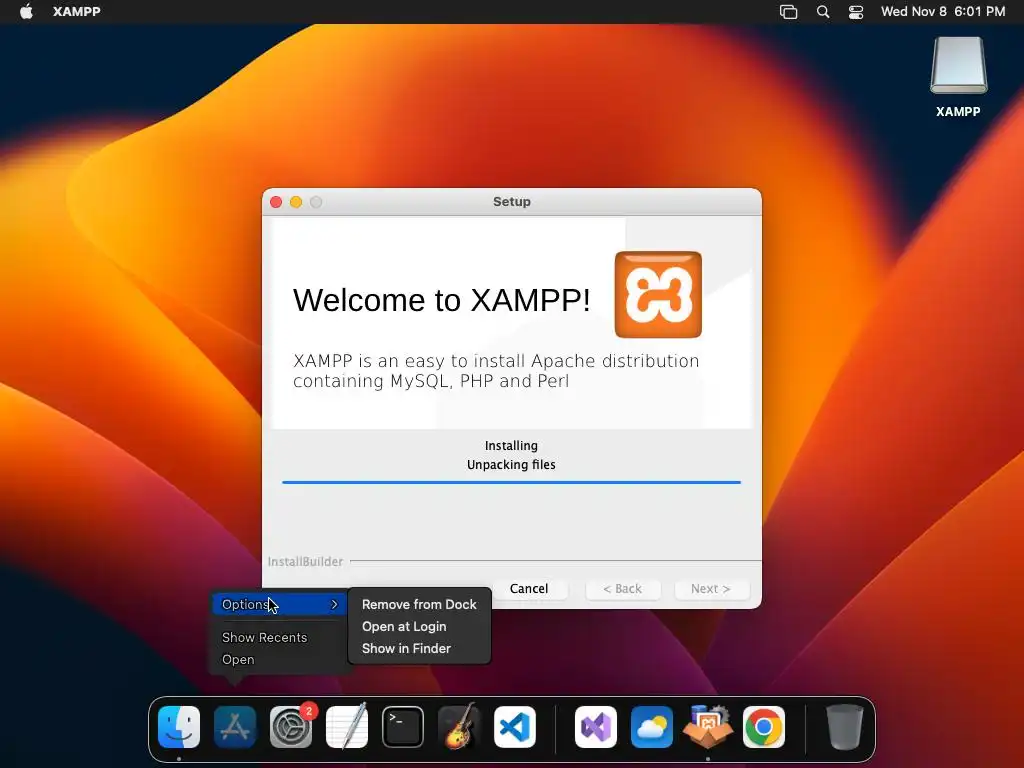Screen dimensions: 1024x768
Task: Click the InstallBuilder label
Action: coord(305,562)
